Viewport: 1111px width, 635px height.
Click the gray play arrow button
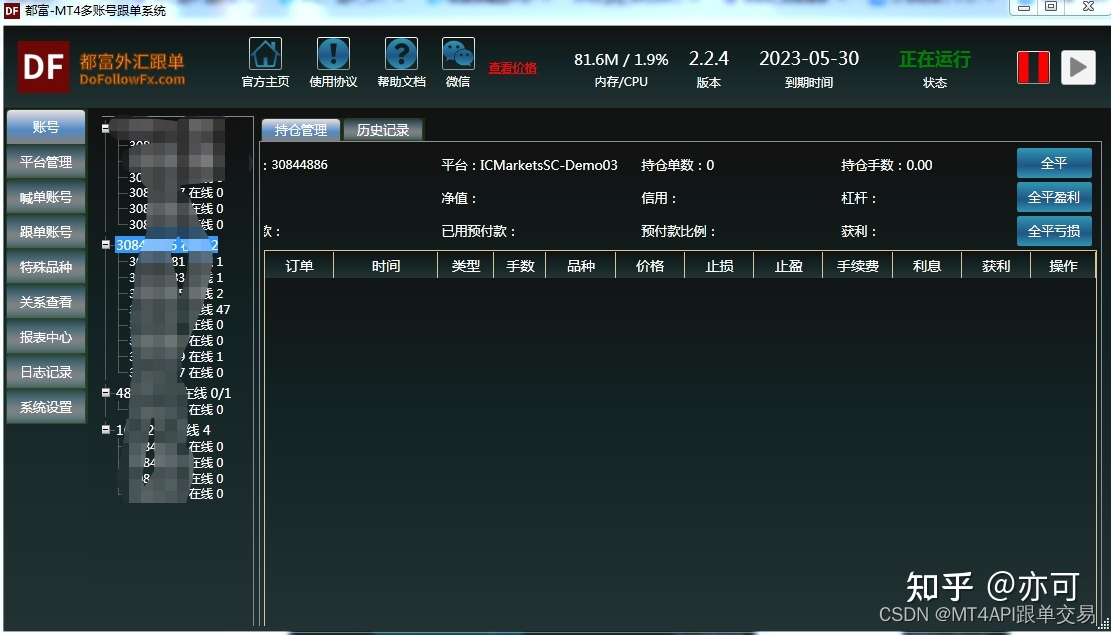(x=1078, y=68)
